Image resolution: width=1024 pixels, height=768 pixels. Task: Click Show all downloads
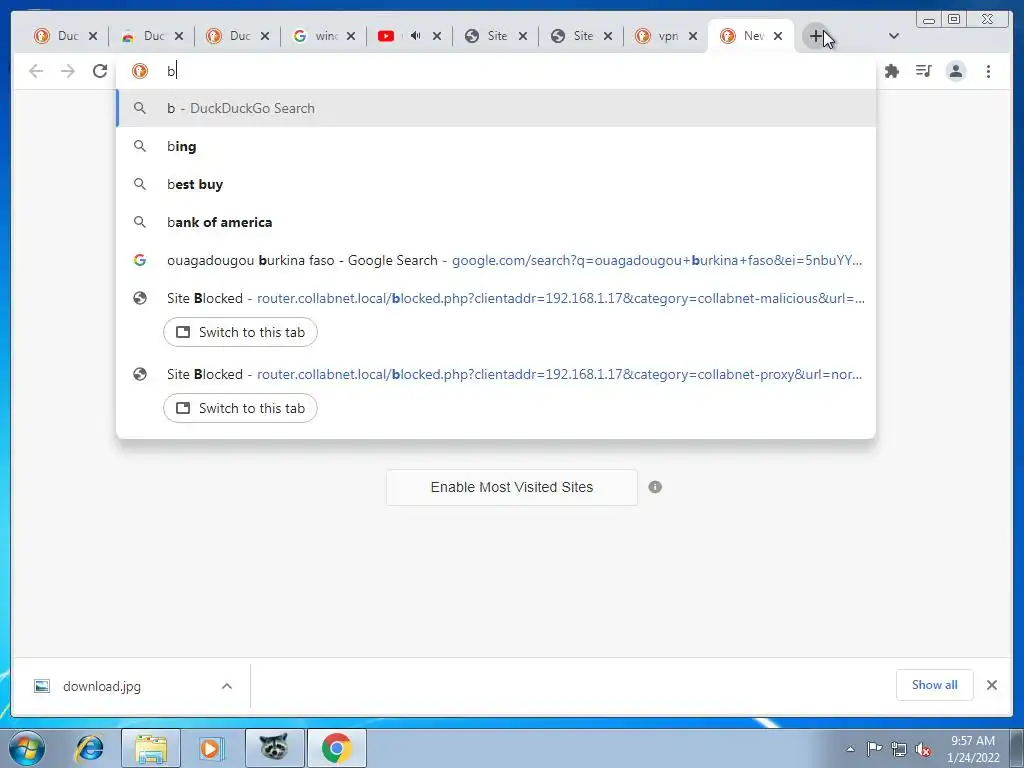click(935, 685)
